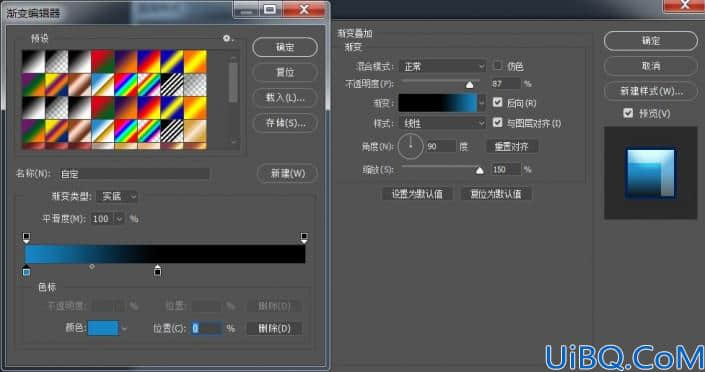Open the presets gear menu
Image resolution: width=705 pixels, height=372 pixels.
[227, 39]
